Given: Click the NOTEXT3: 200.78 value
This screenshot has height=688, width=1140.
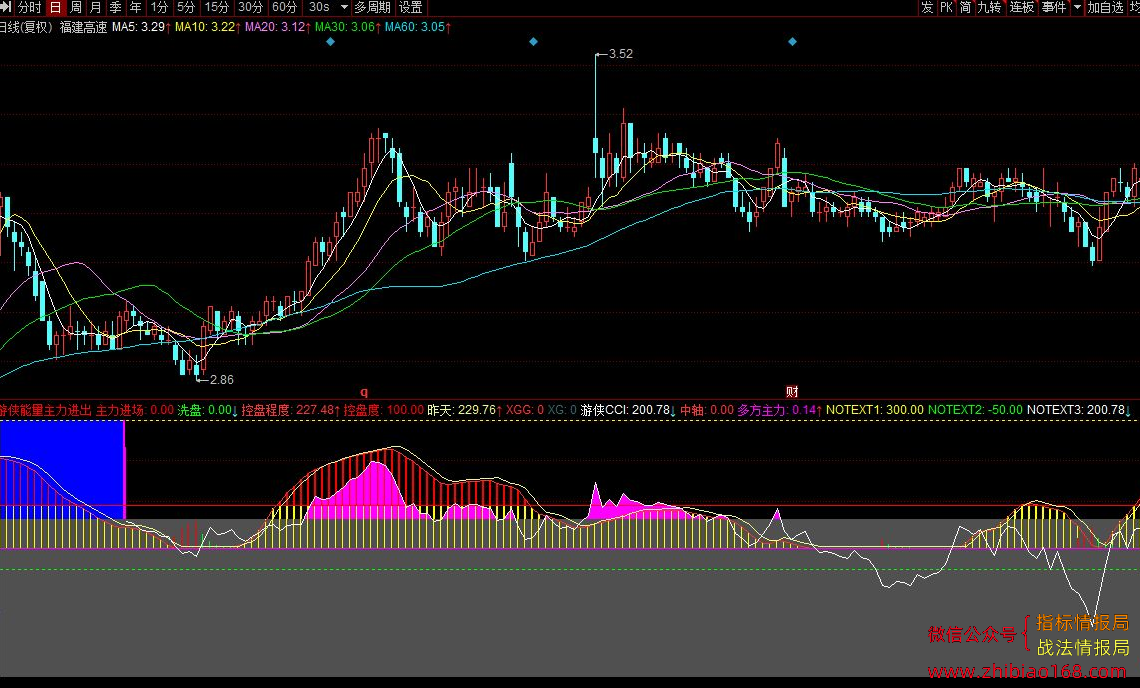Looking at the screenshot, I should [1079, 410].
